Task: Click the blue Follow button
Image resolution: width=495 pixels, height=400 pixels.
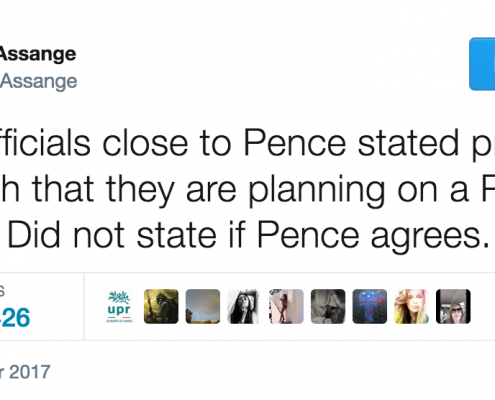Action: tap(482, 64)
